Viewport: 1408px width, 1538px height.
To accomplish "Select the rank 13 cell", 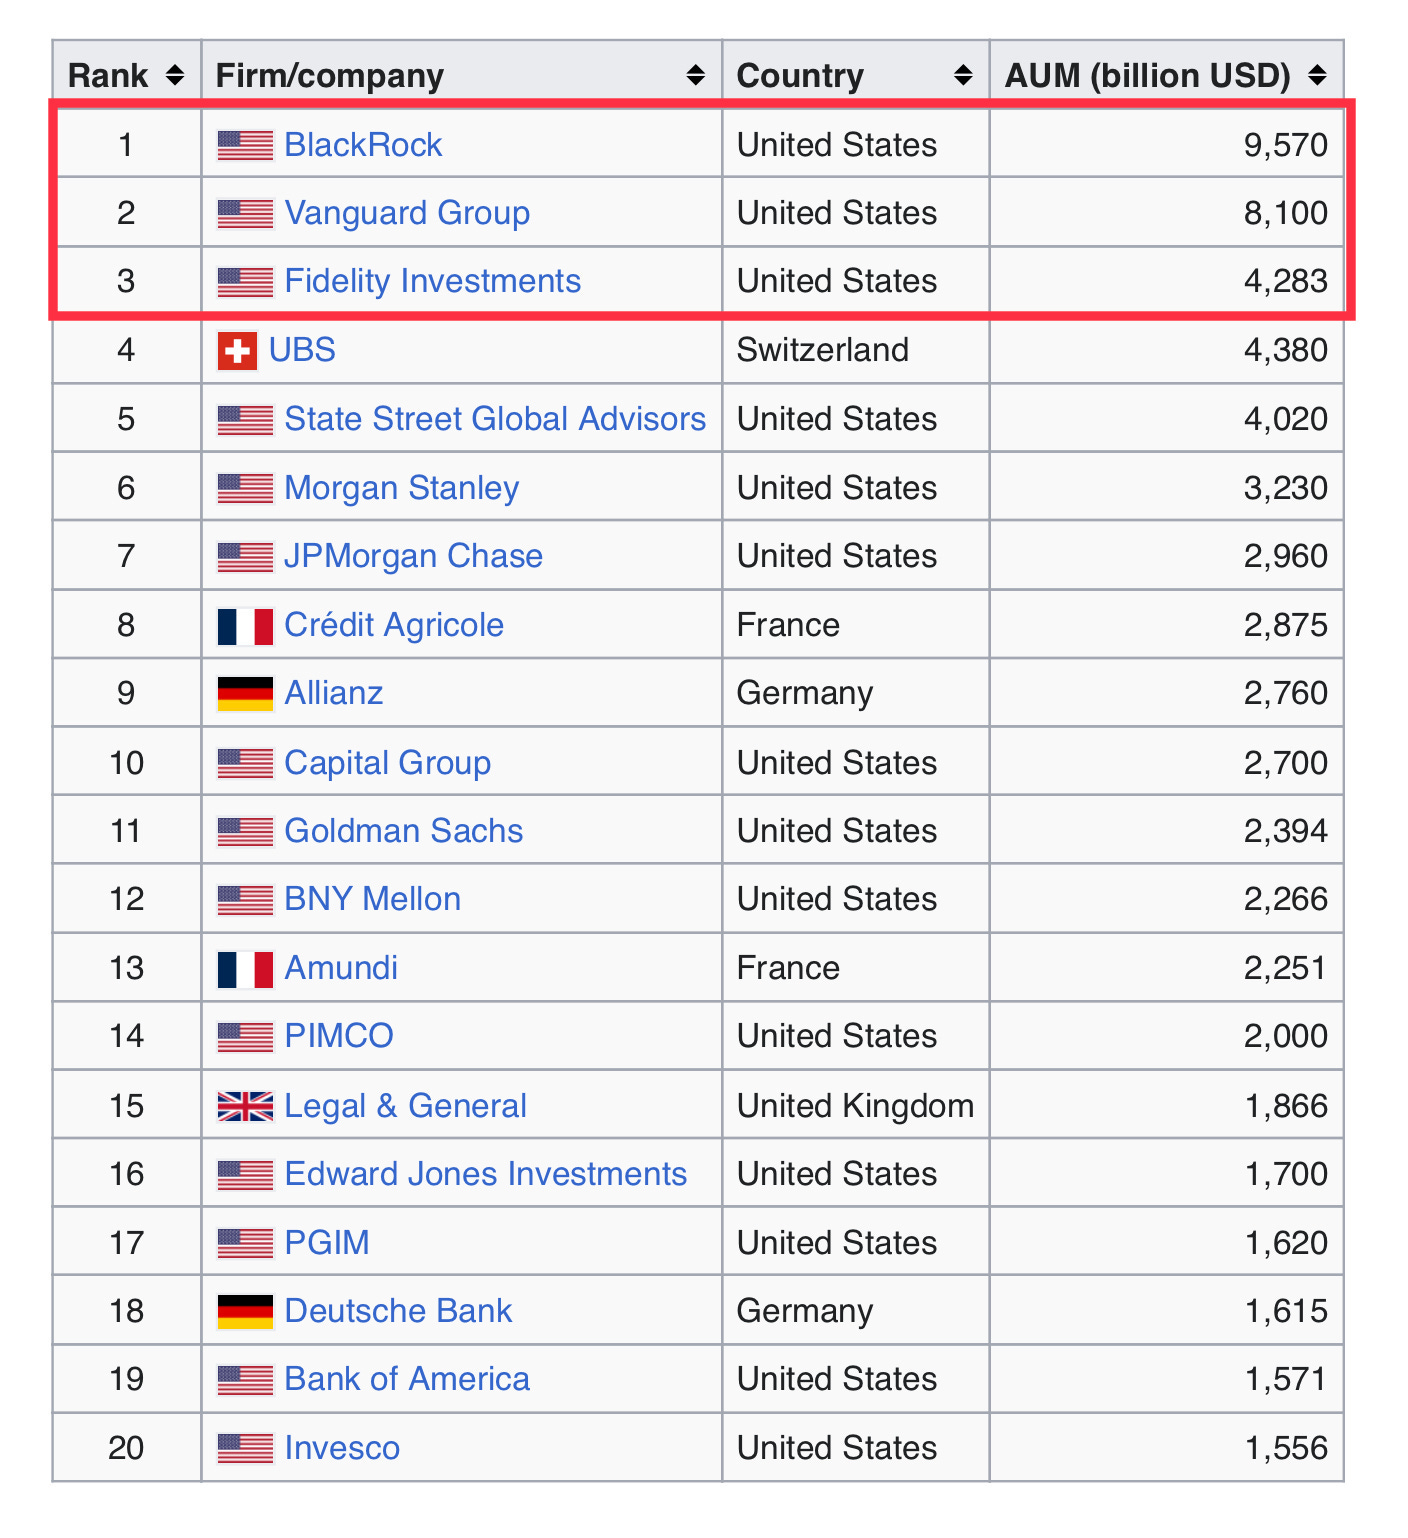I will (127, 968).
